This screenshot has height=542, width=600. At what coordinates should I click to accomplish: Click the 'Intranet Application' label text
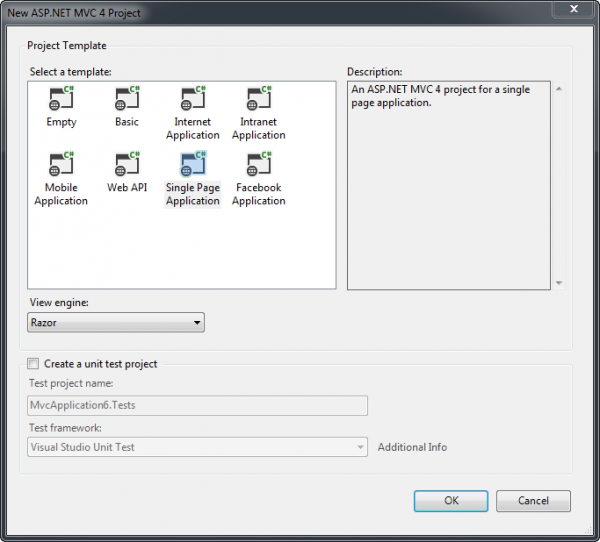[259, 128]
